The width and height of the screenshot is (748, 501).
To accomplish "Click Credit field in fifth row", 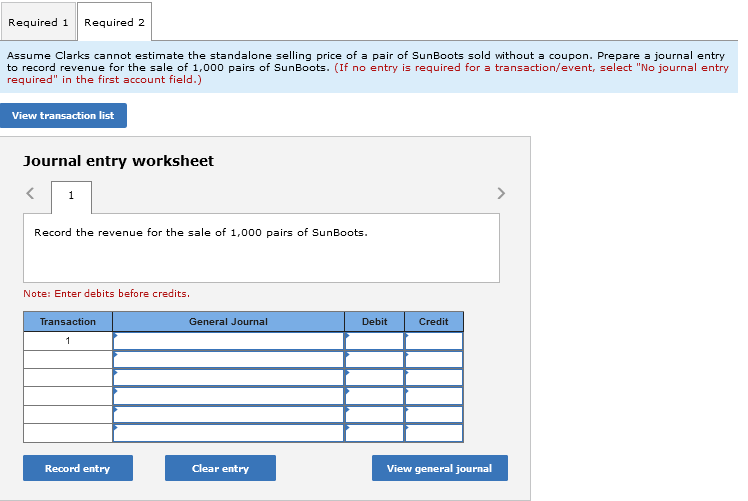I will 434,415.
